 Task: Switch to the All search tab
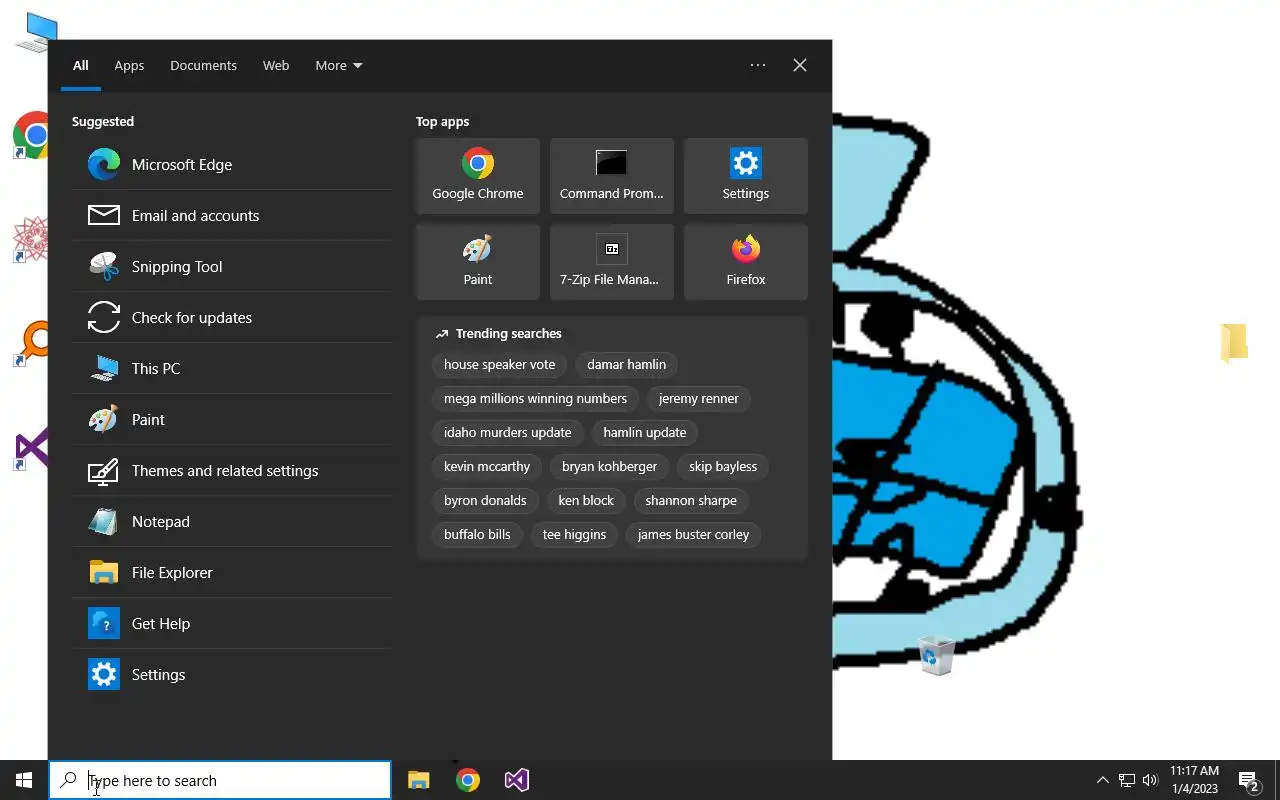click(x=80, y=65)
